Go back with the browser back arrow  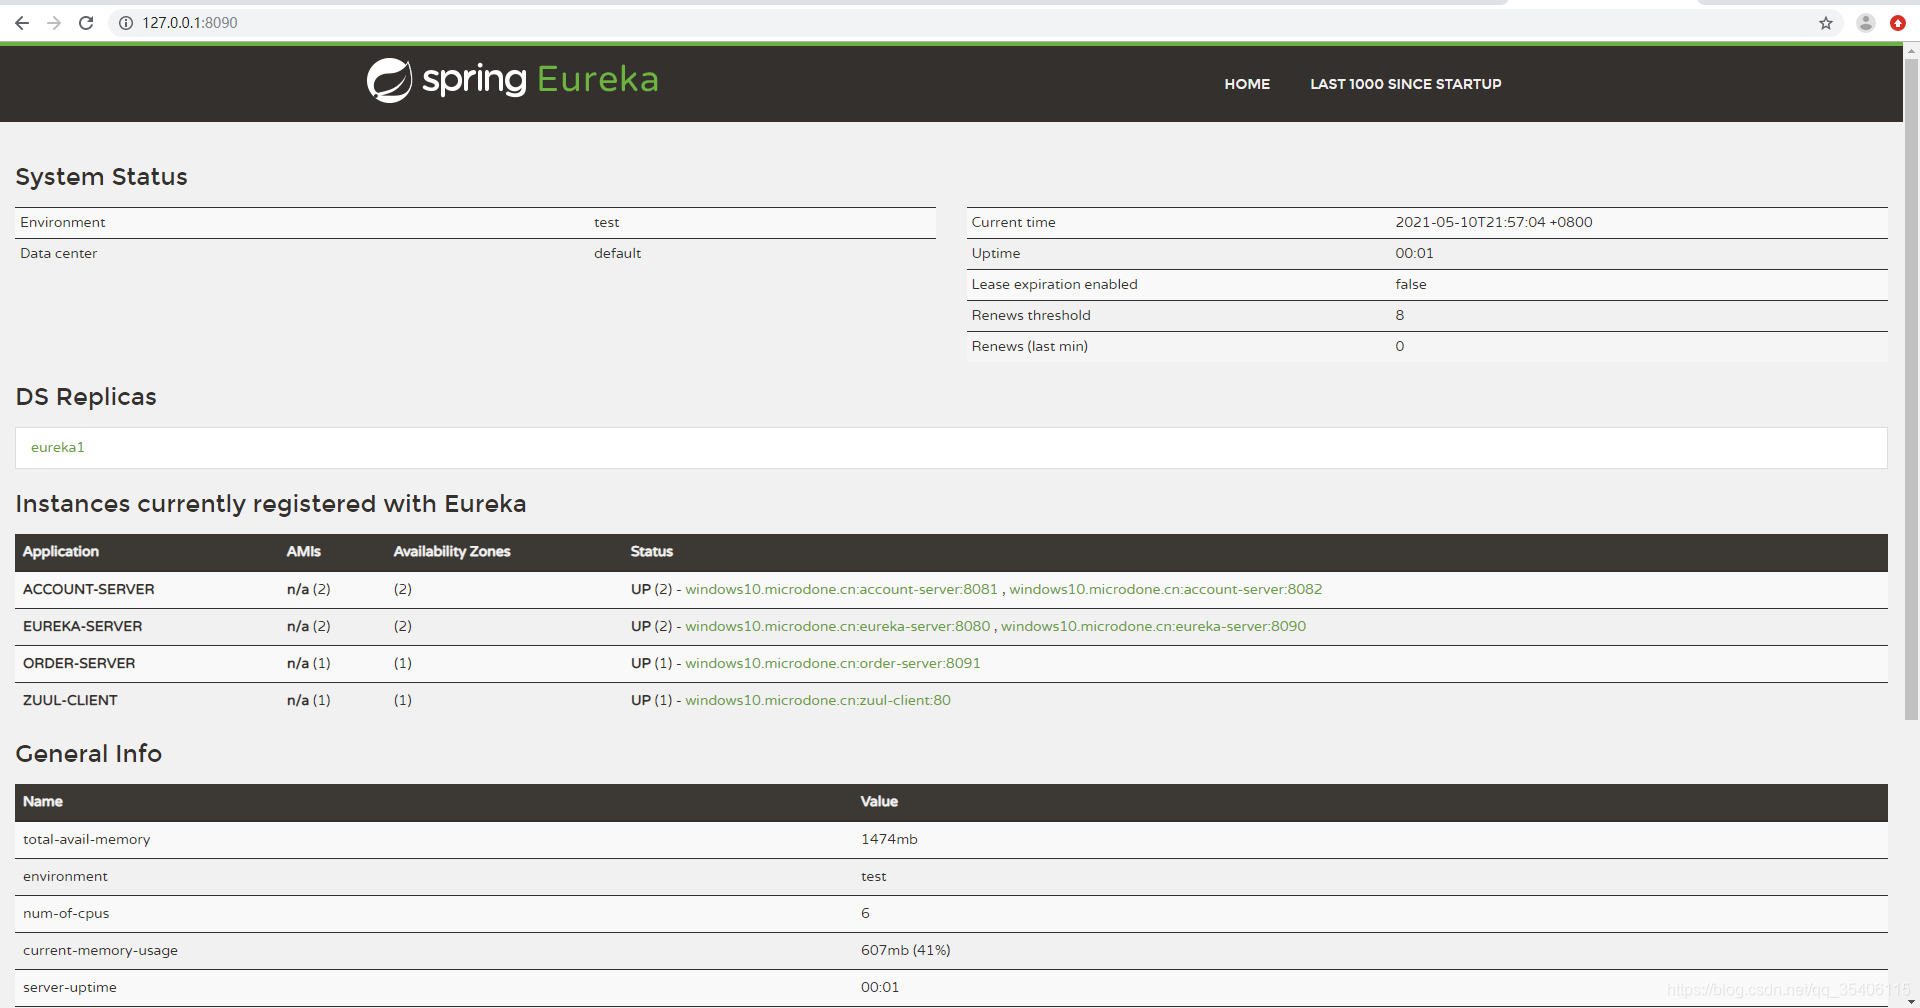(22, 23)
